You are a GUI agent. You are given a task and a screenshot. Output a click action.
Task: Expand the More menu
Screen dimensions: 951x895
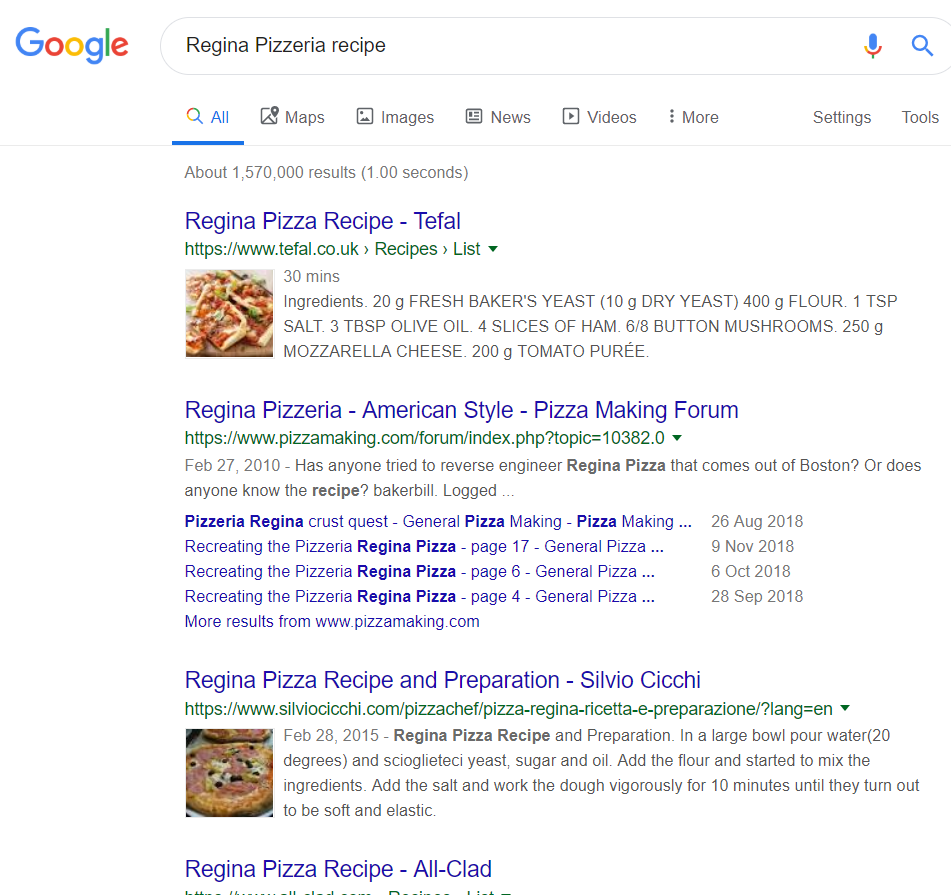(x=693, y=117)
